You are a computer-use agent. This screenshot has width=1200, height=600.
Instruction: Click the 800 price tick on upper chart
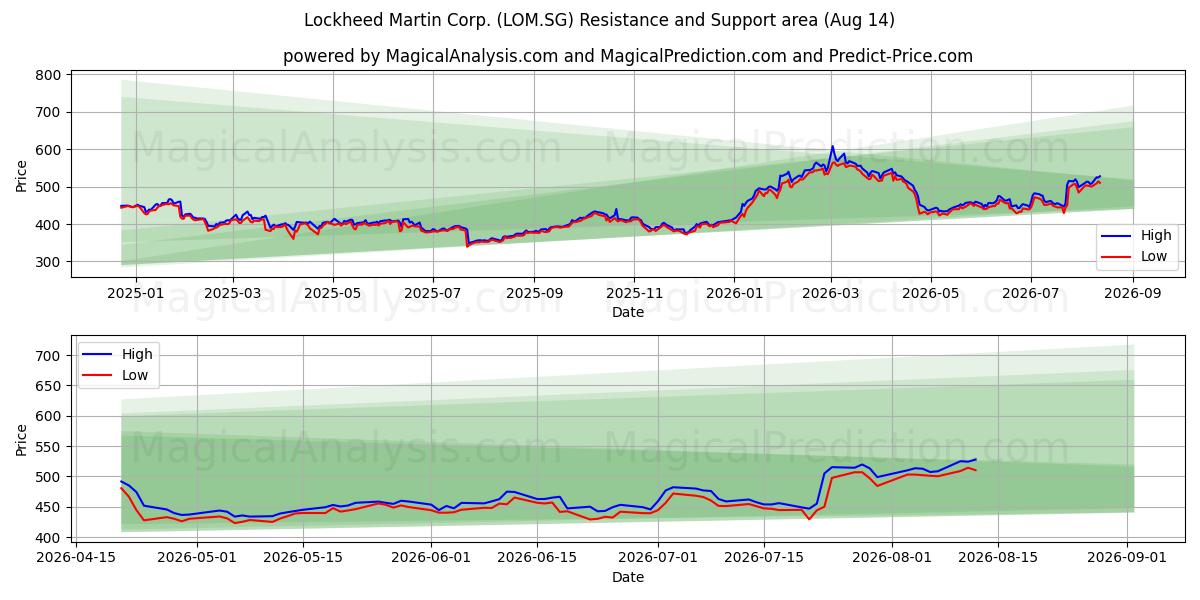click(x=49, y=75)
